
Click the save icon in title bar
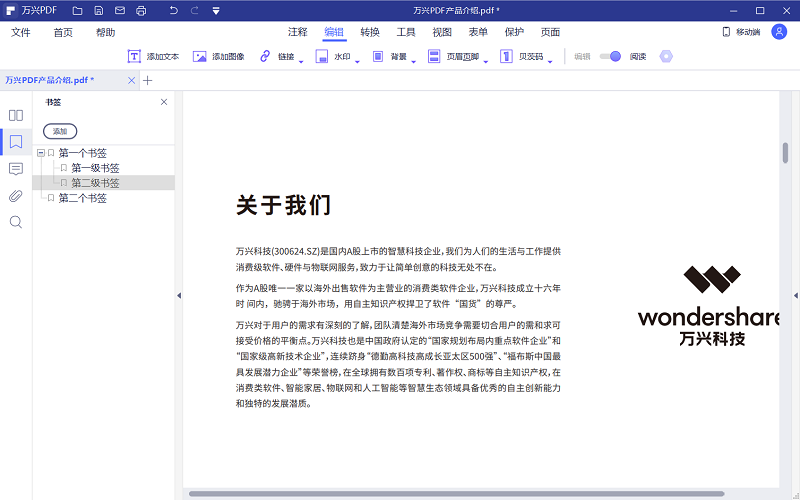click(98, 10)
